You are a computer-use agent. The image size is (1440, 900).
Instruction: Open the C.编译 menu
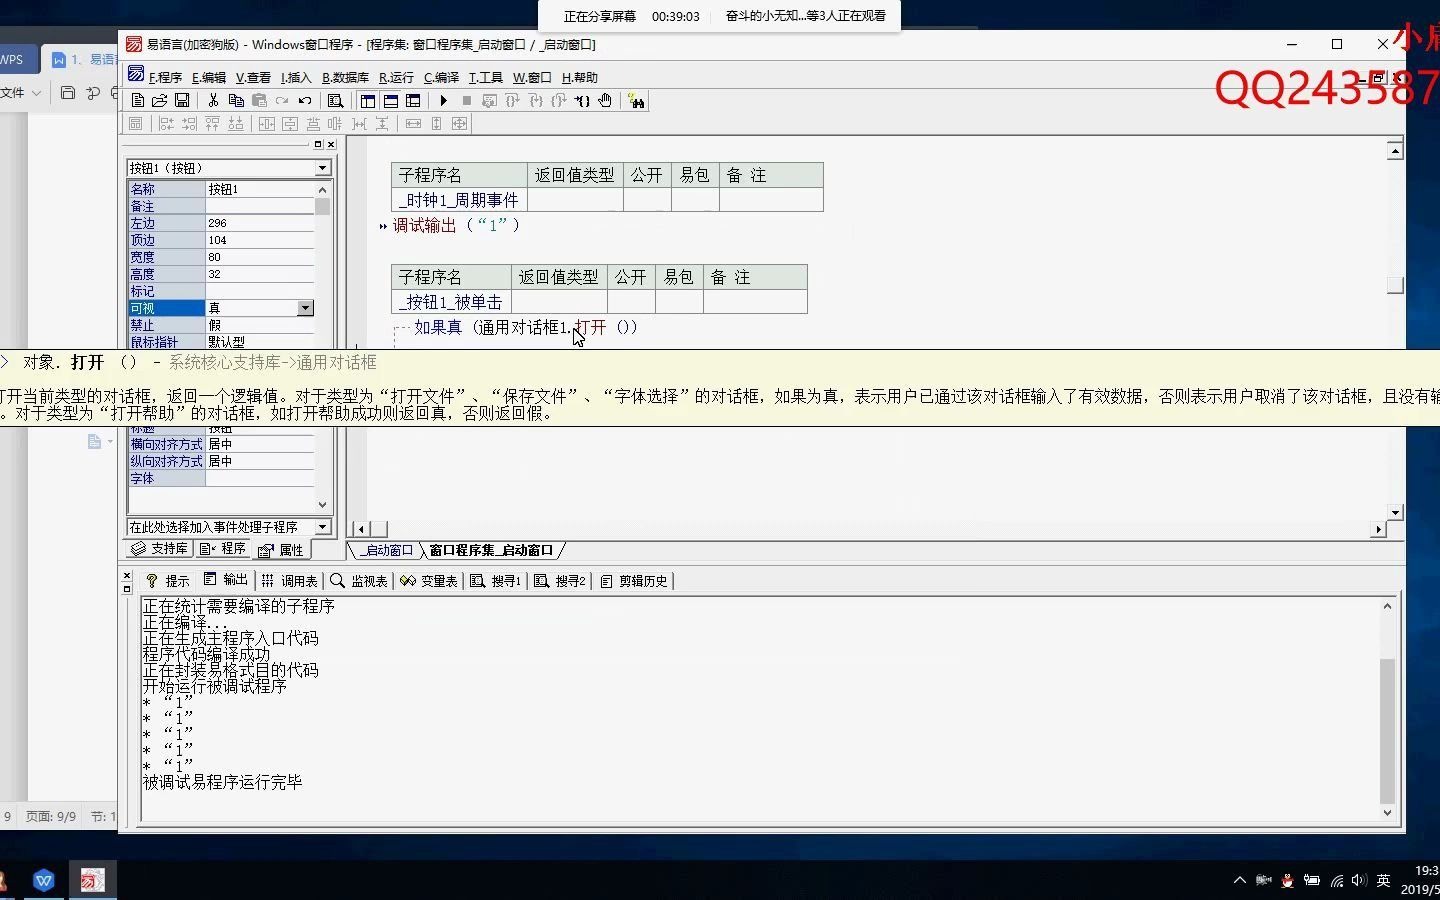tap(440, 77)
